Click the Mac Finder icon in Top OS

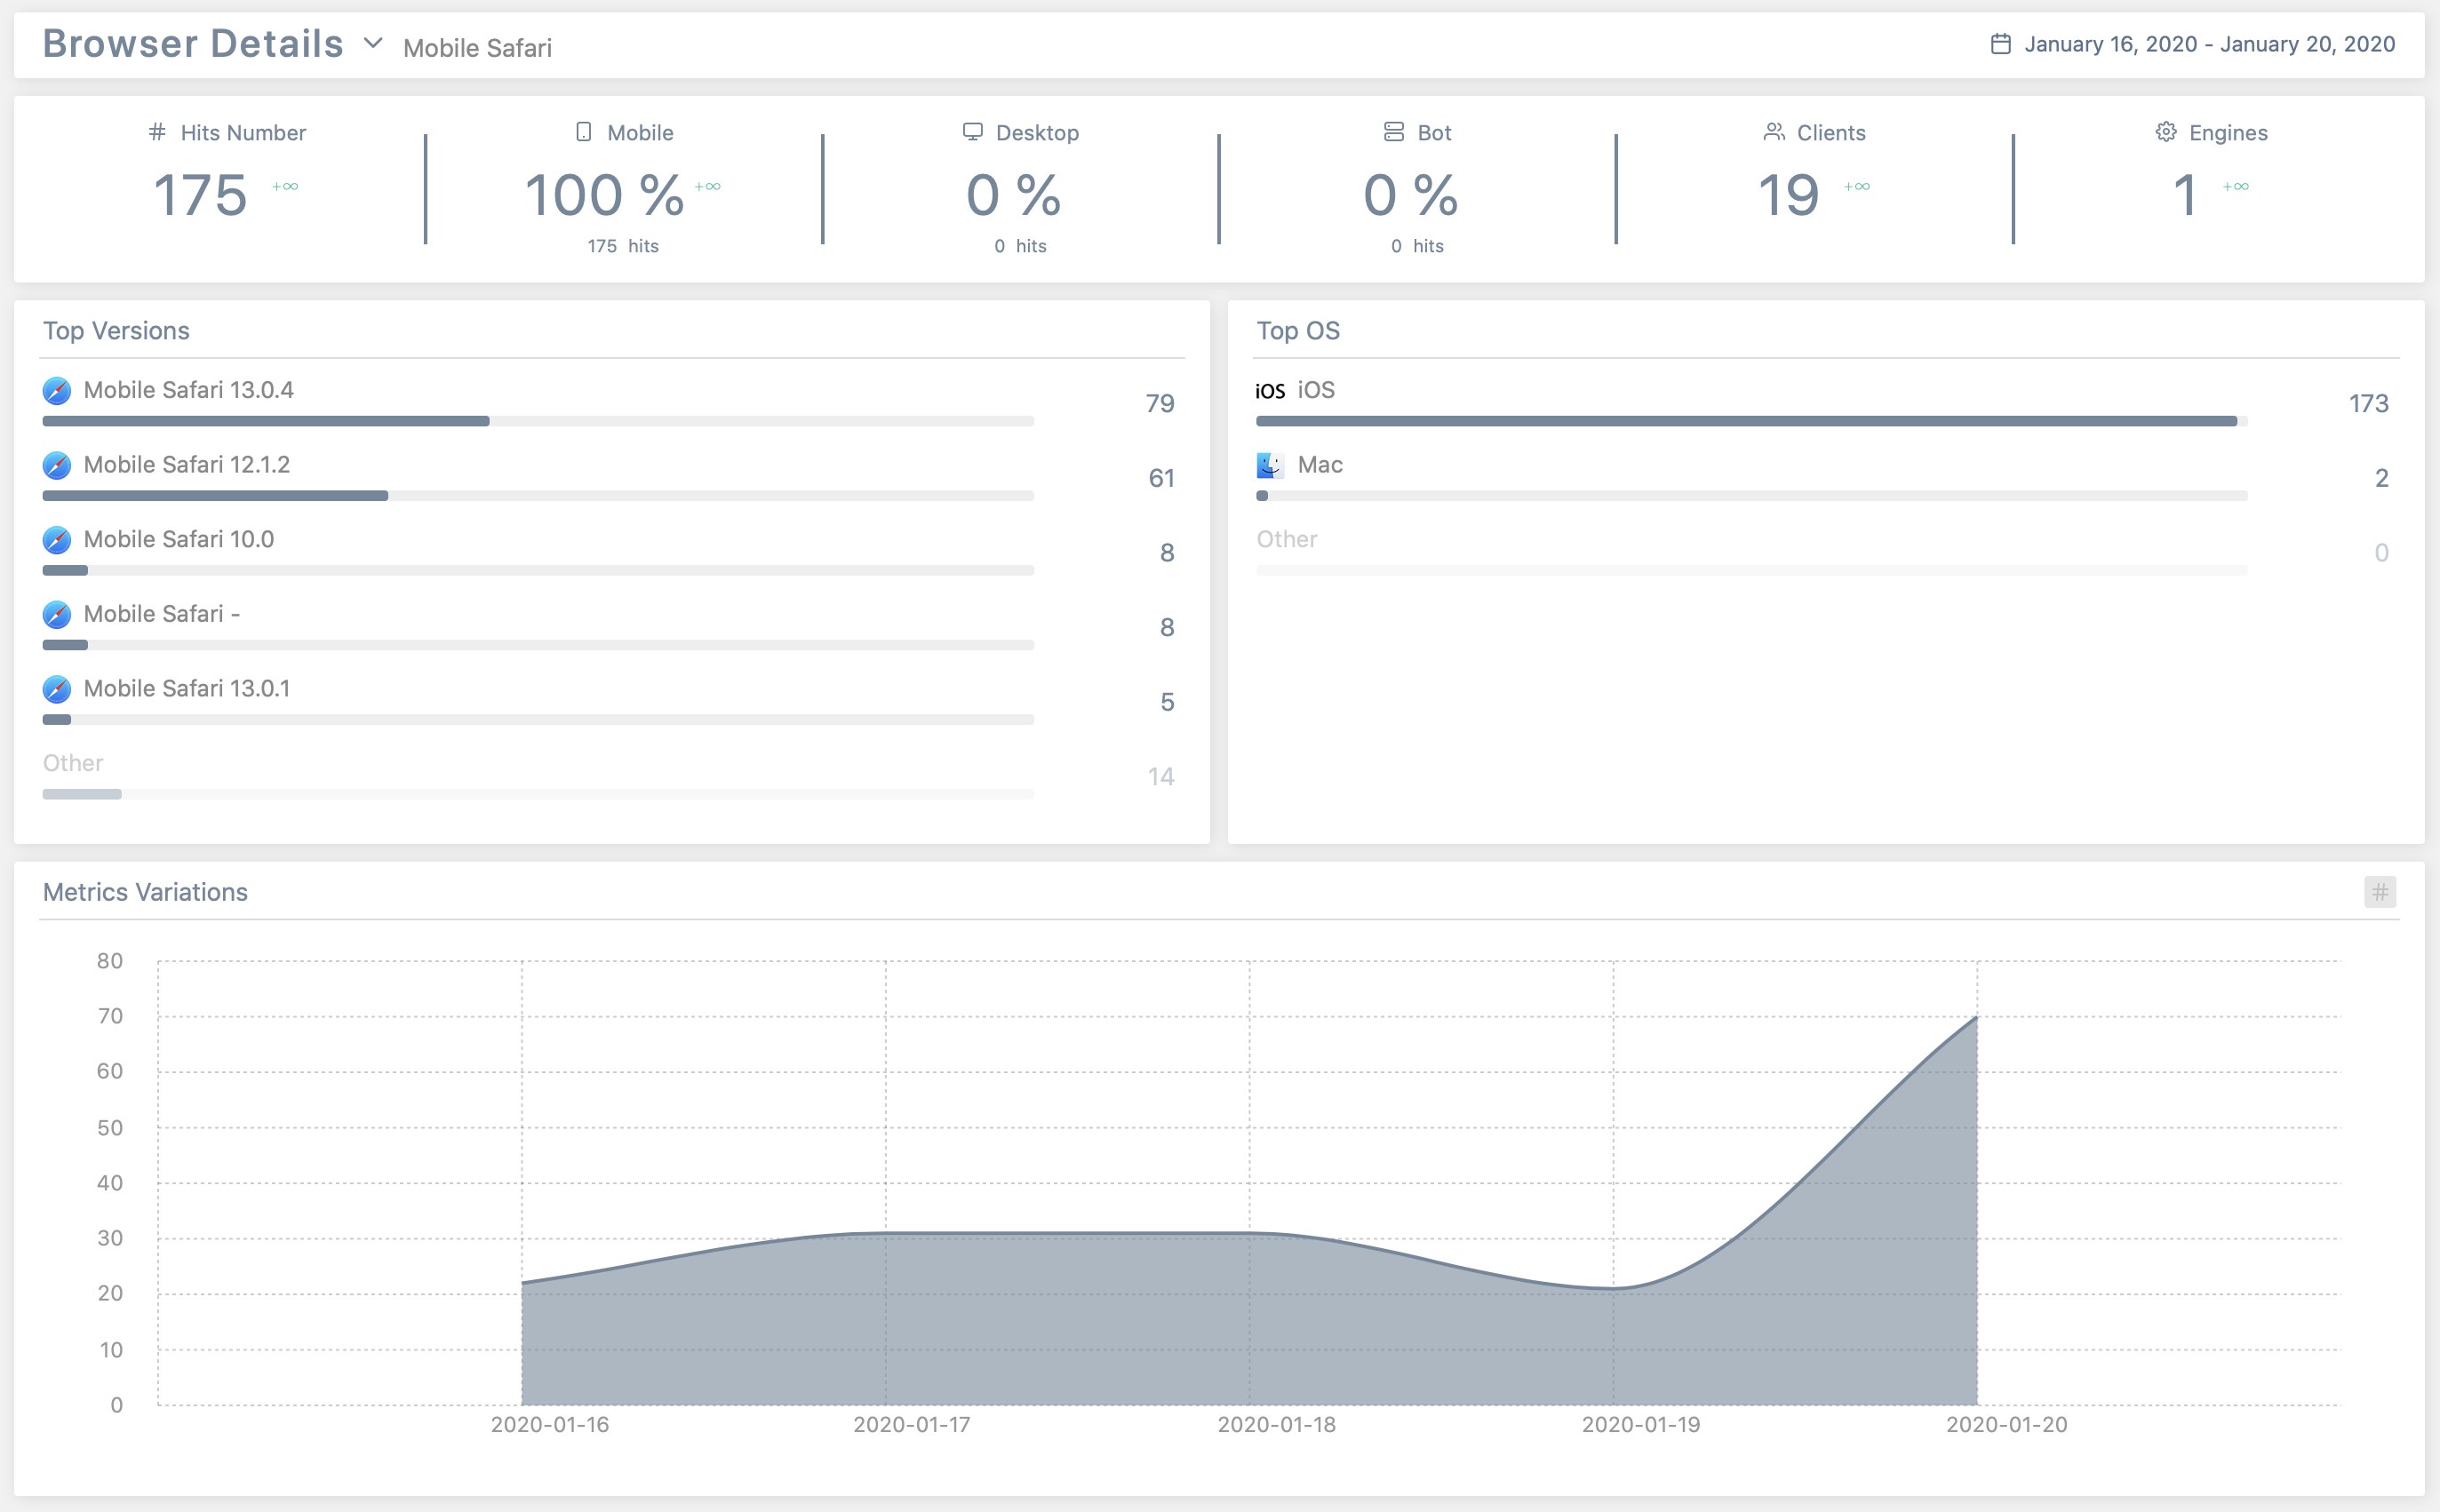(1270, 465)
